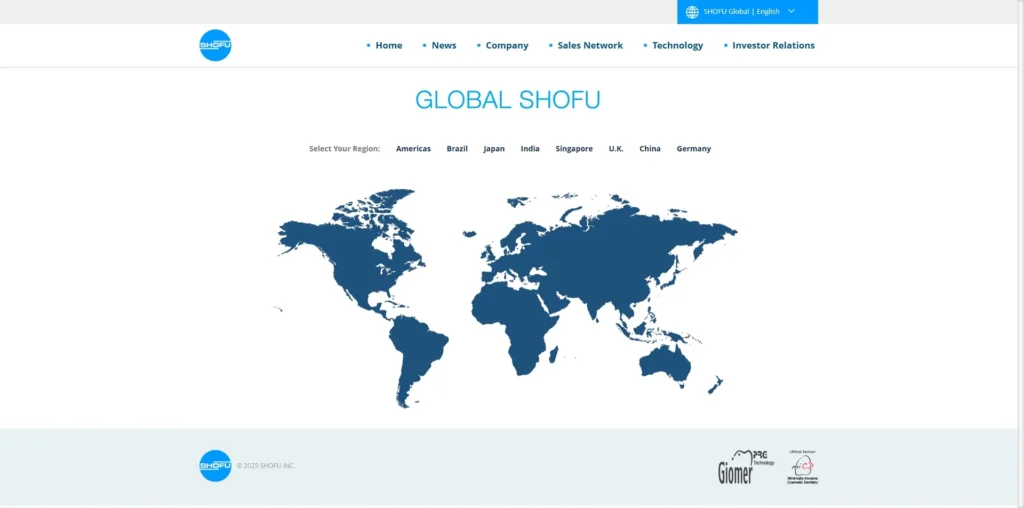The height and width of the screenshot is (508, 1024).
Task: Click the © 2025 SHOFU INC. text
Action: (x=266, y=466)
